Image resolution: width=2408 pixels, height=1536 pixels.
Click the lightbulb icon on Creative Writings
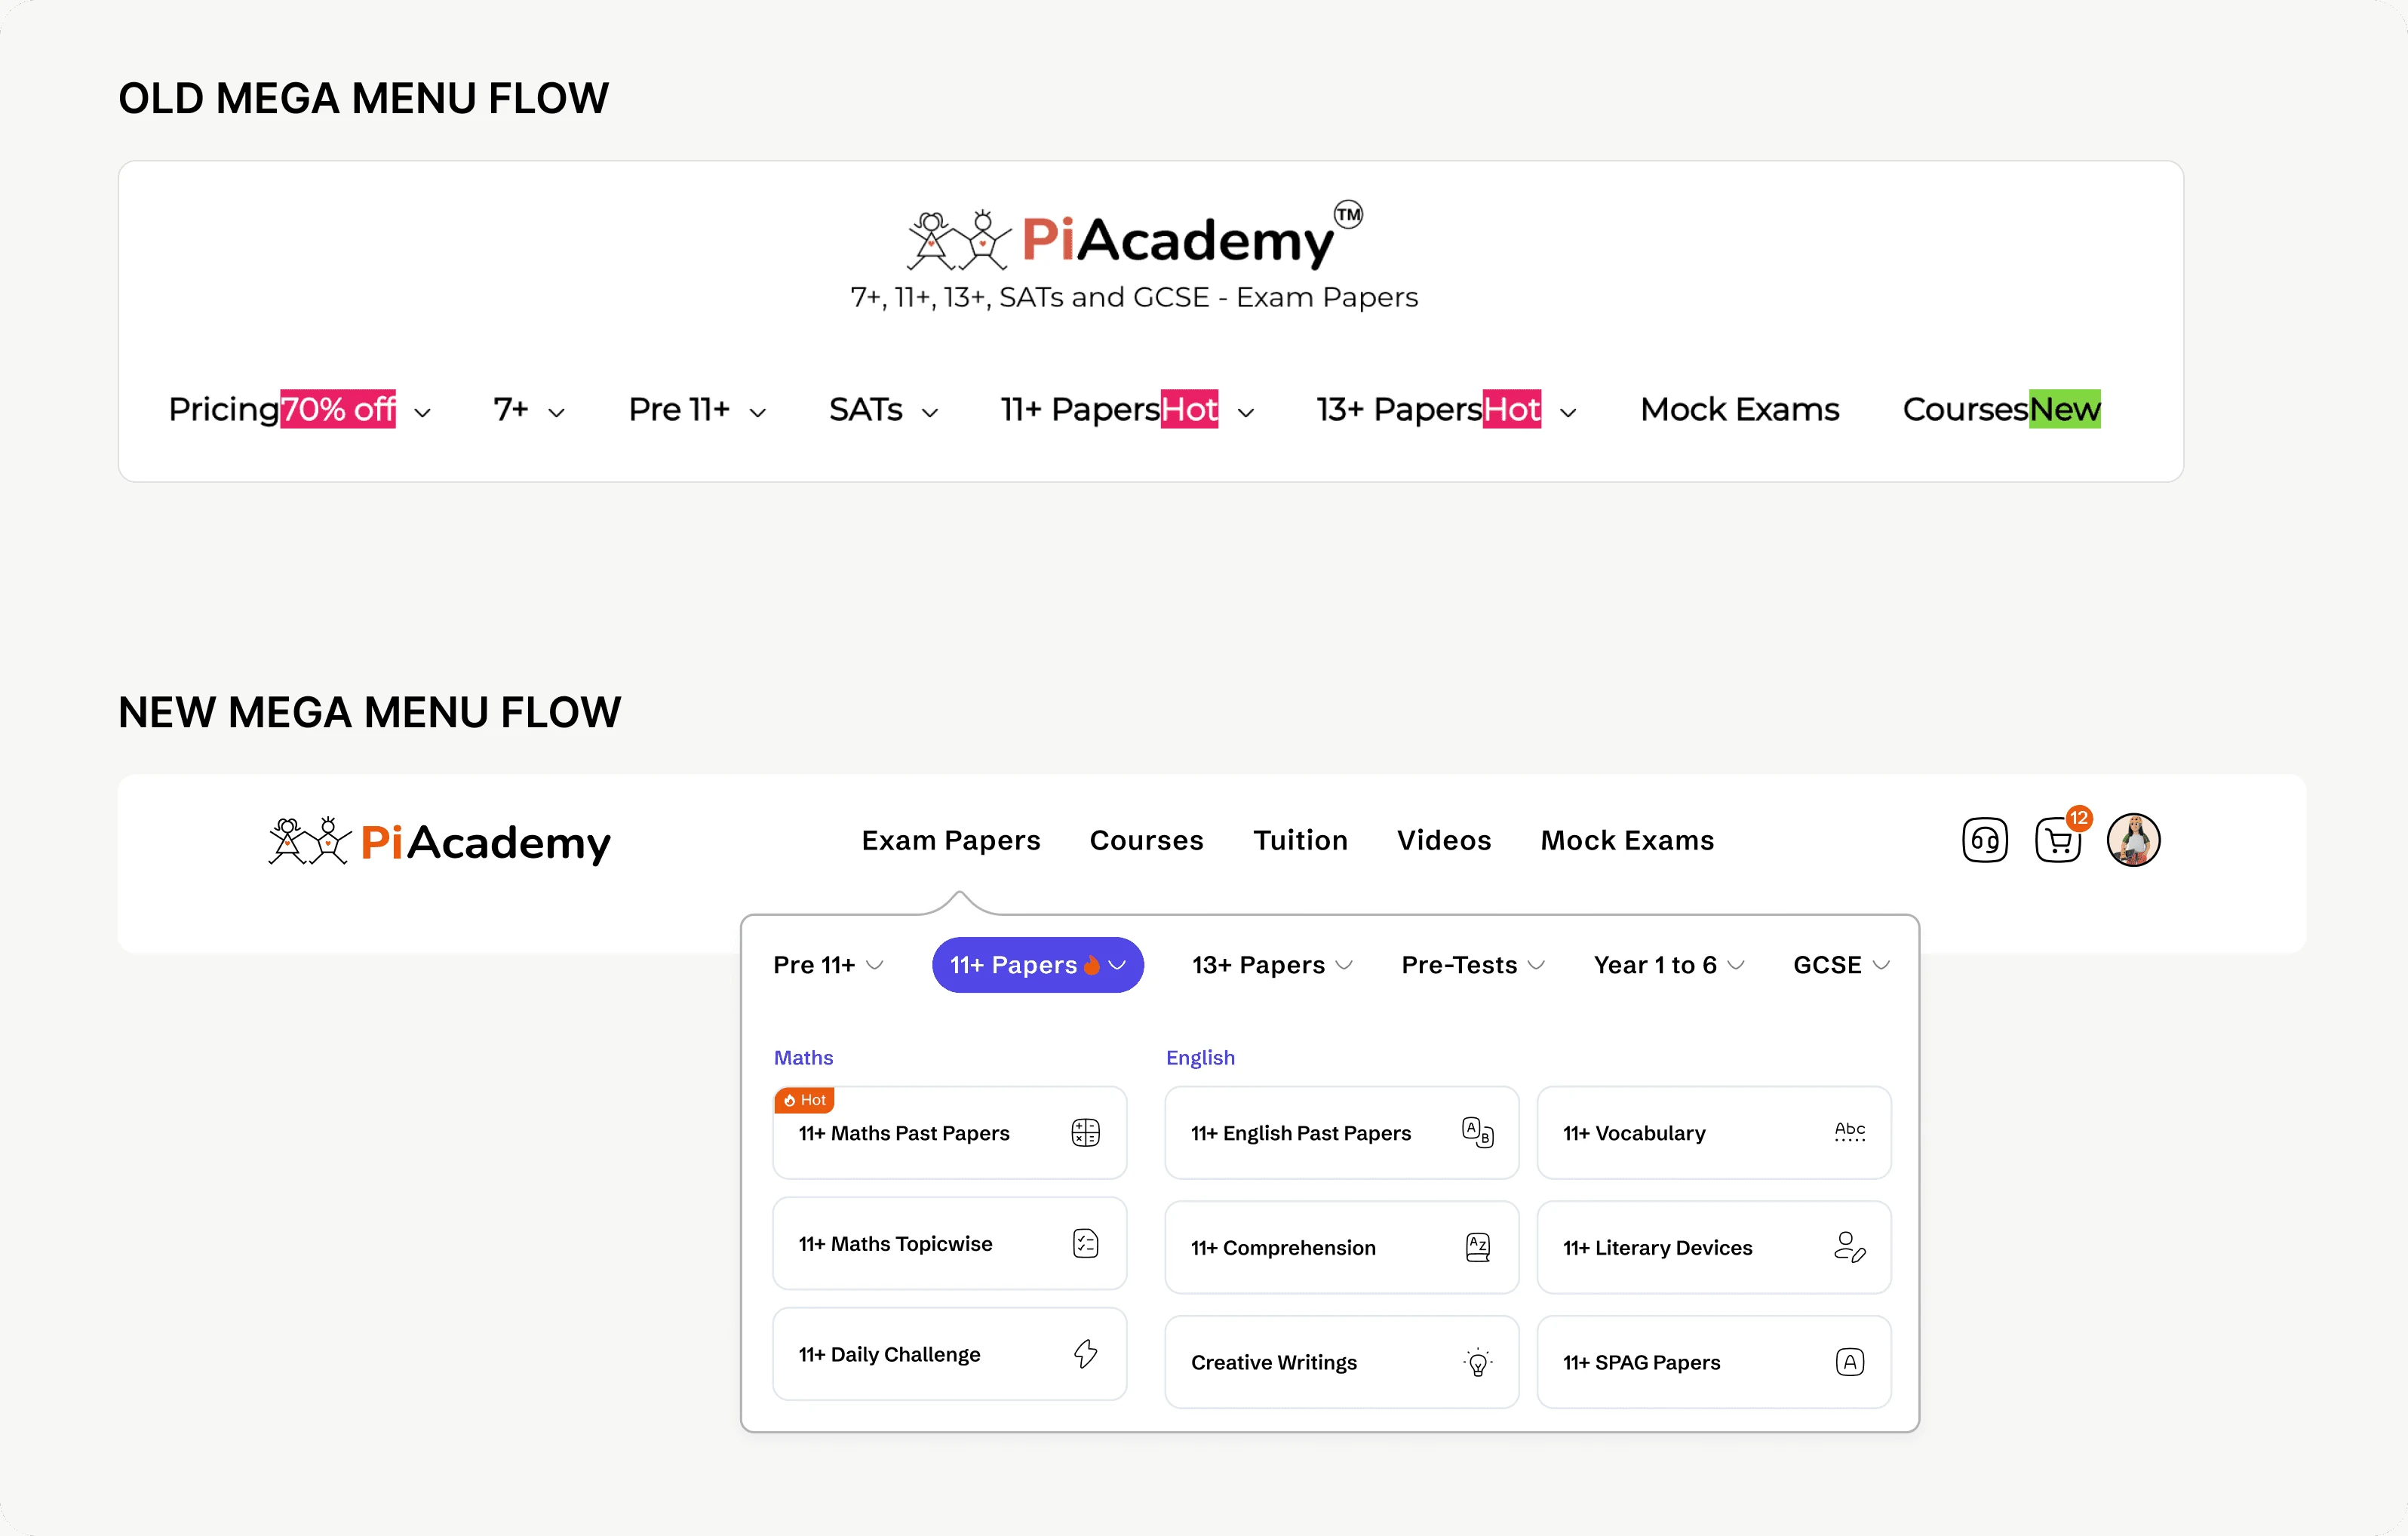point(1478,1362)
